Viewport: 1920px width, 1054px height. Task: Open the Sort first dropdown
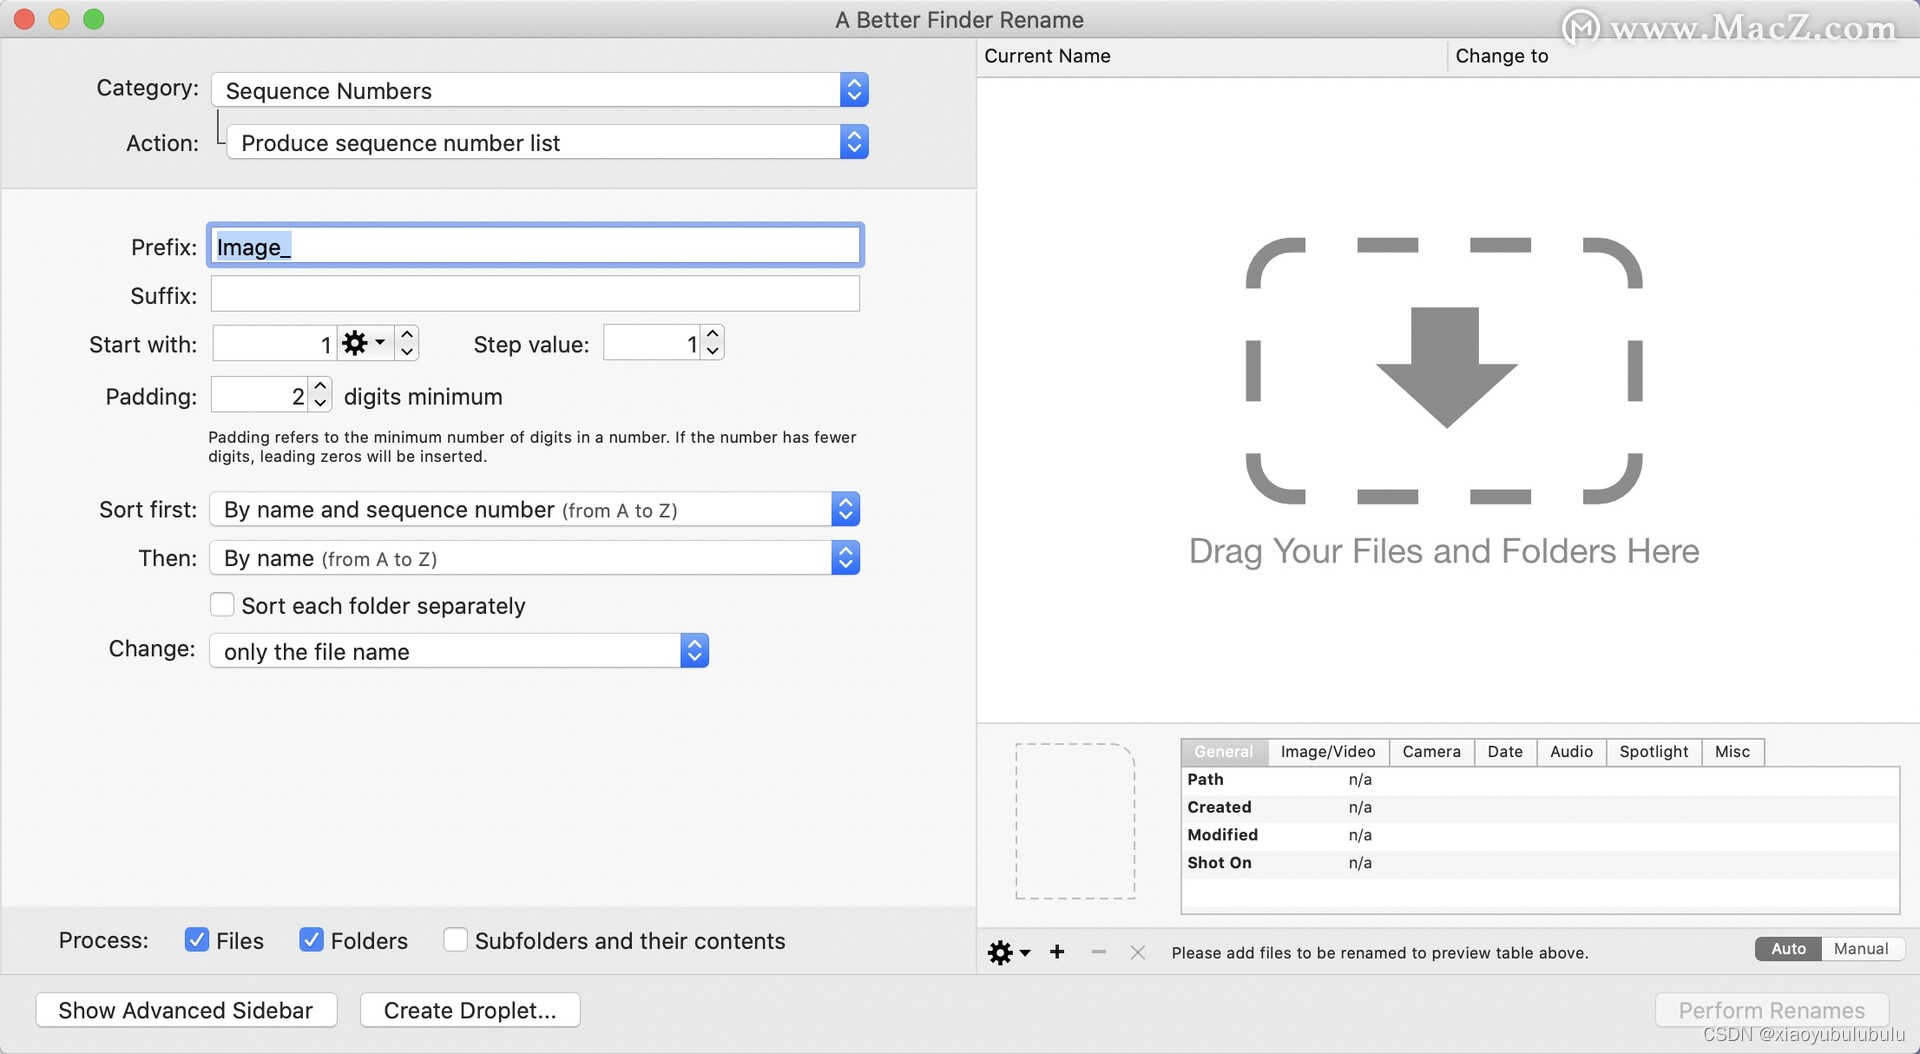[x=535, y=509]
